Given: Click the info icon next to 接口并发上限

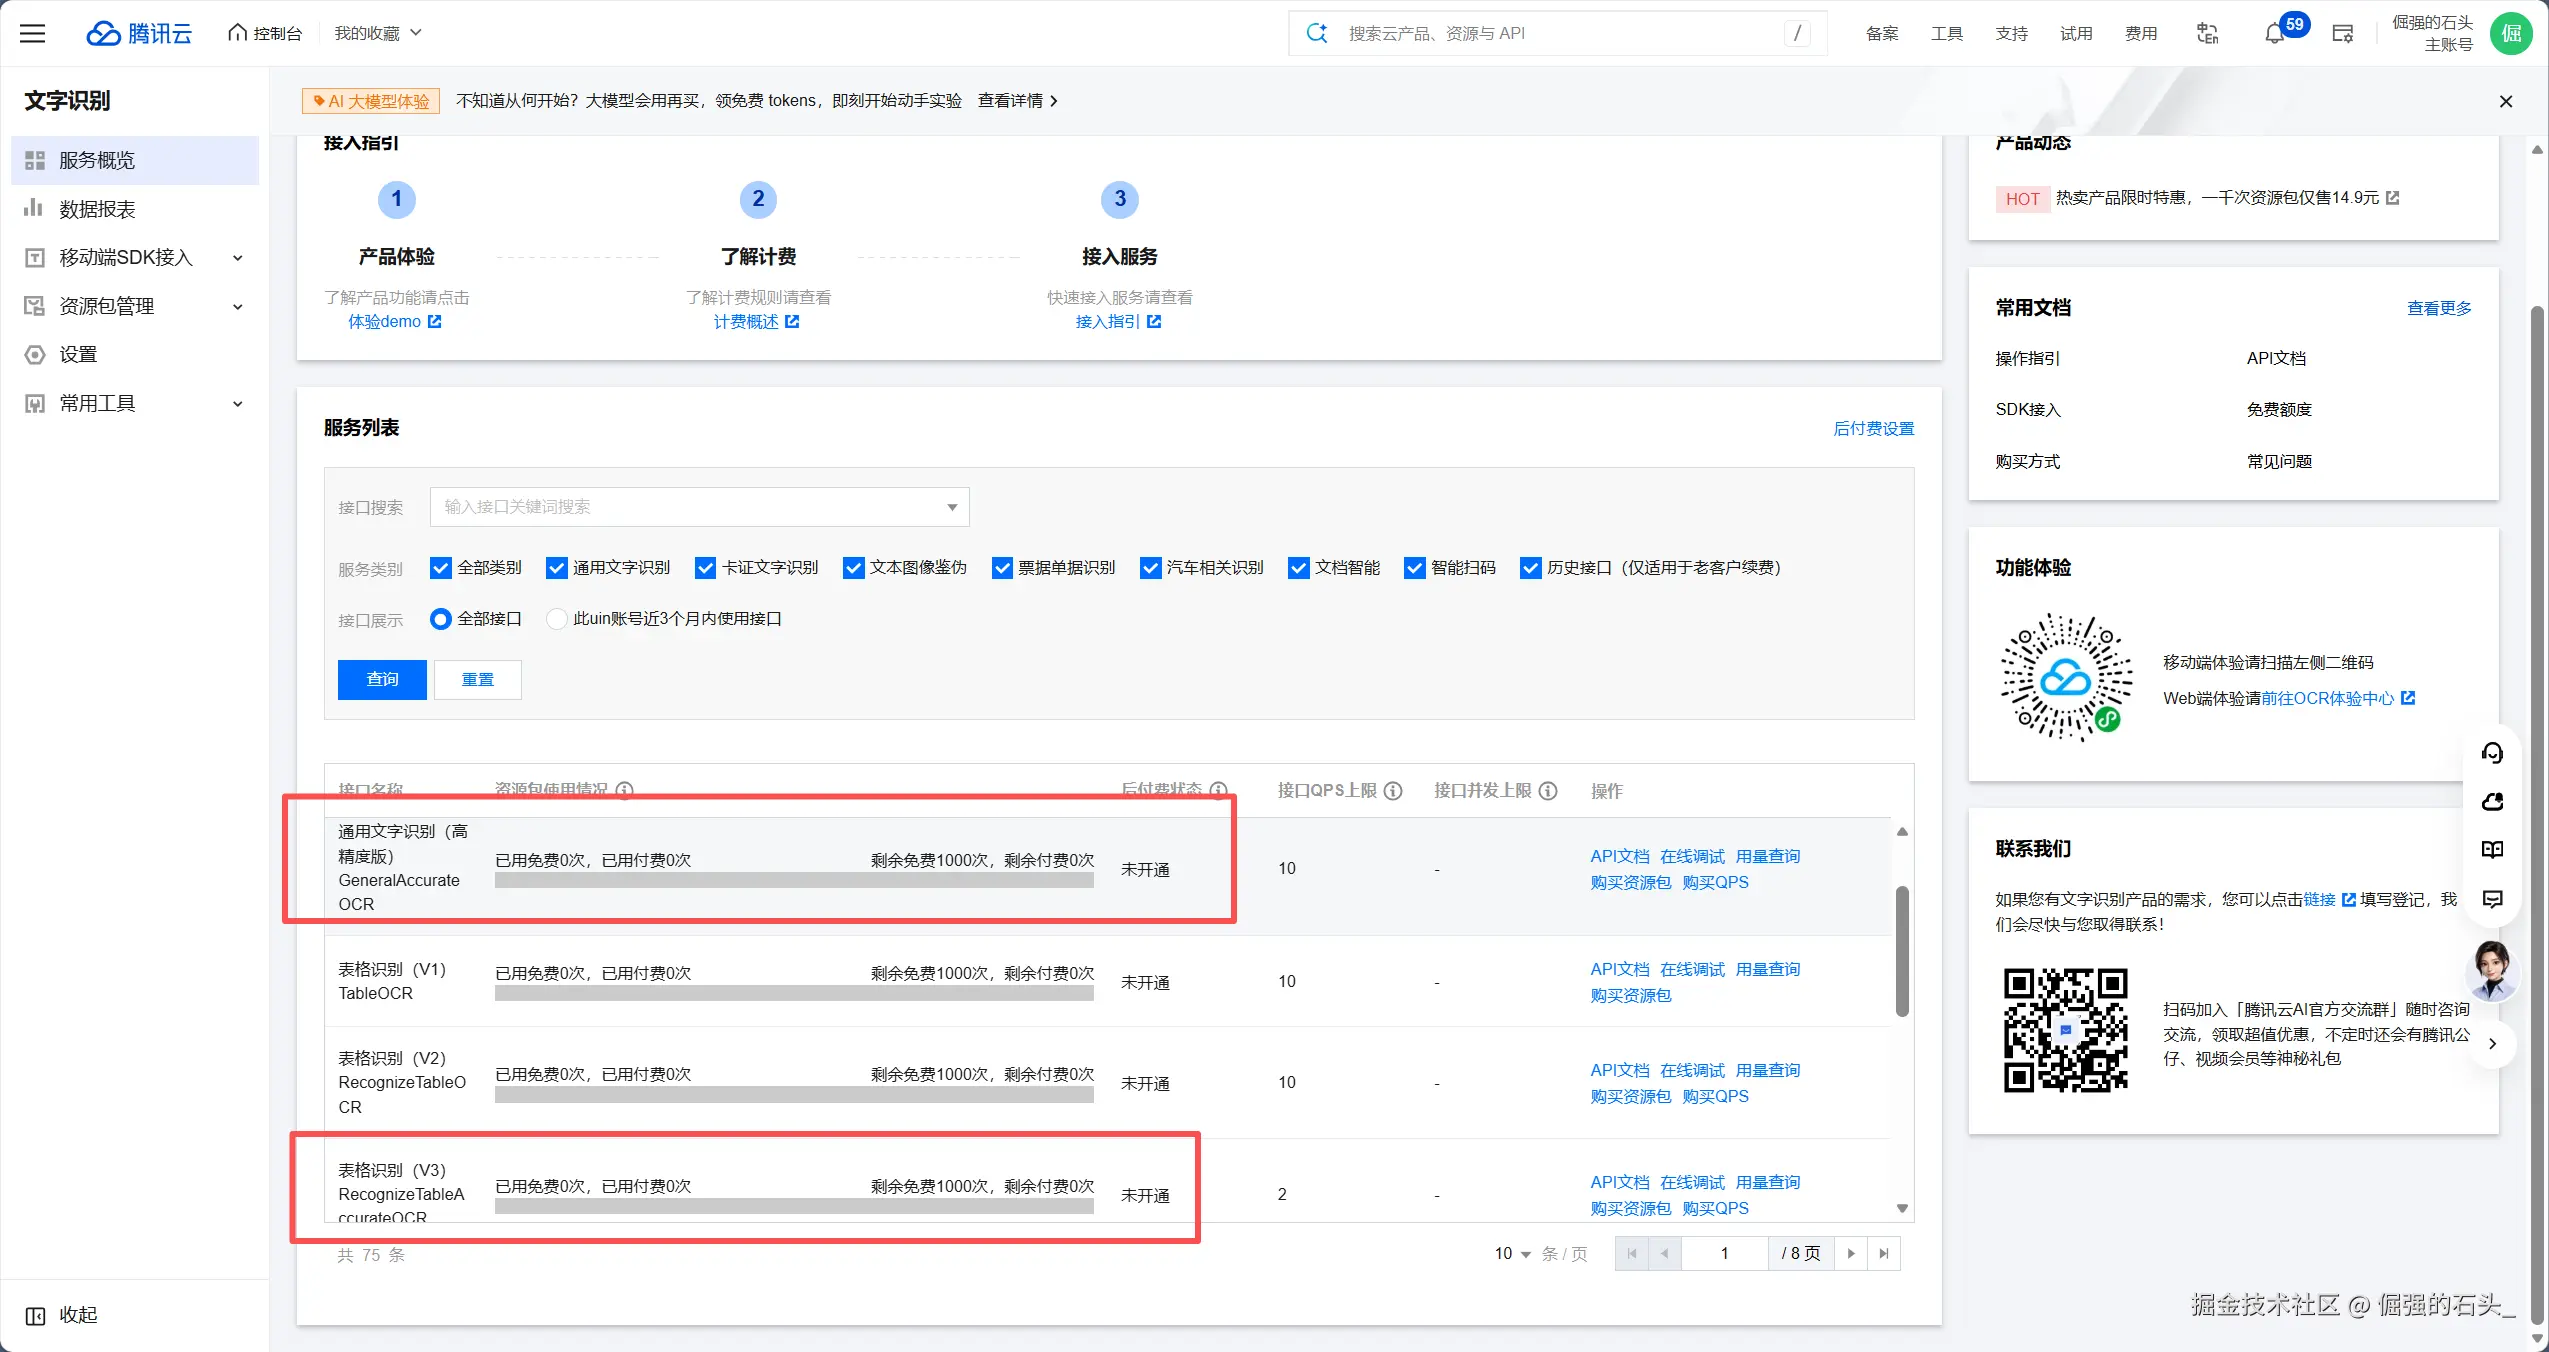Looking at the screenshot, I should coord(1548,791).
